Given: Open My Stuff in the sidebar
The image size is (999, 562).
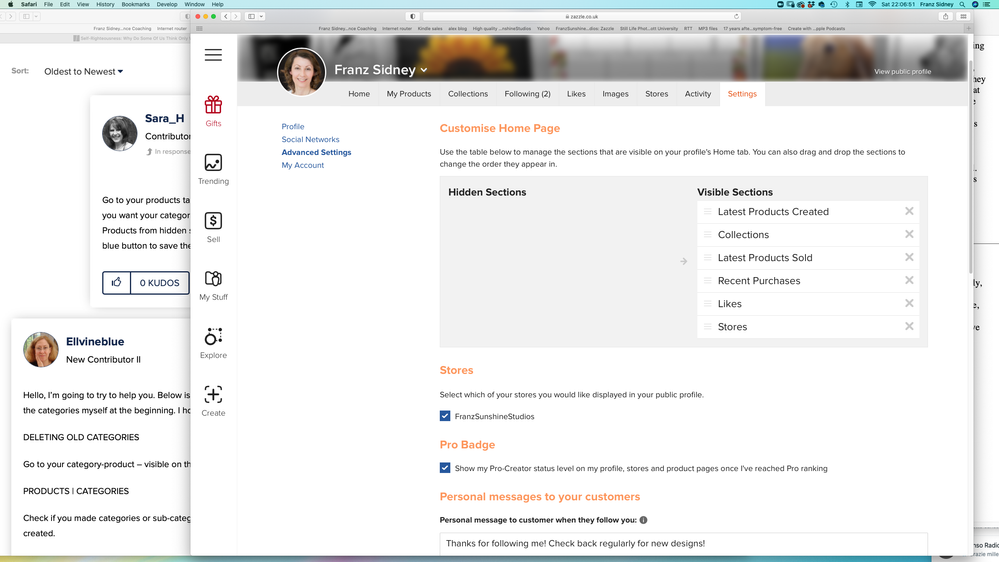Looking at the screenshot, I should (x=213, y=284).
